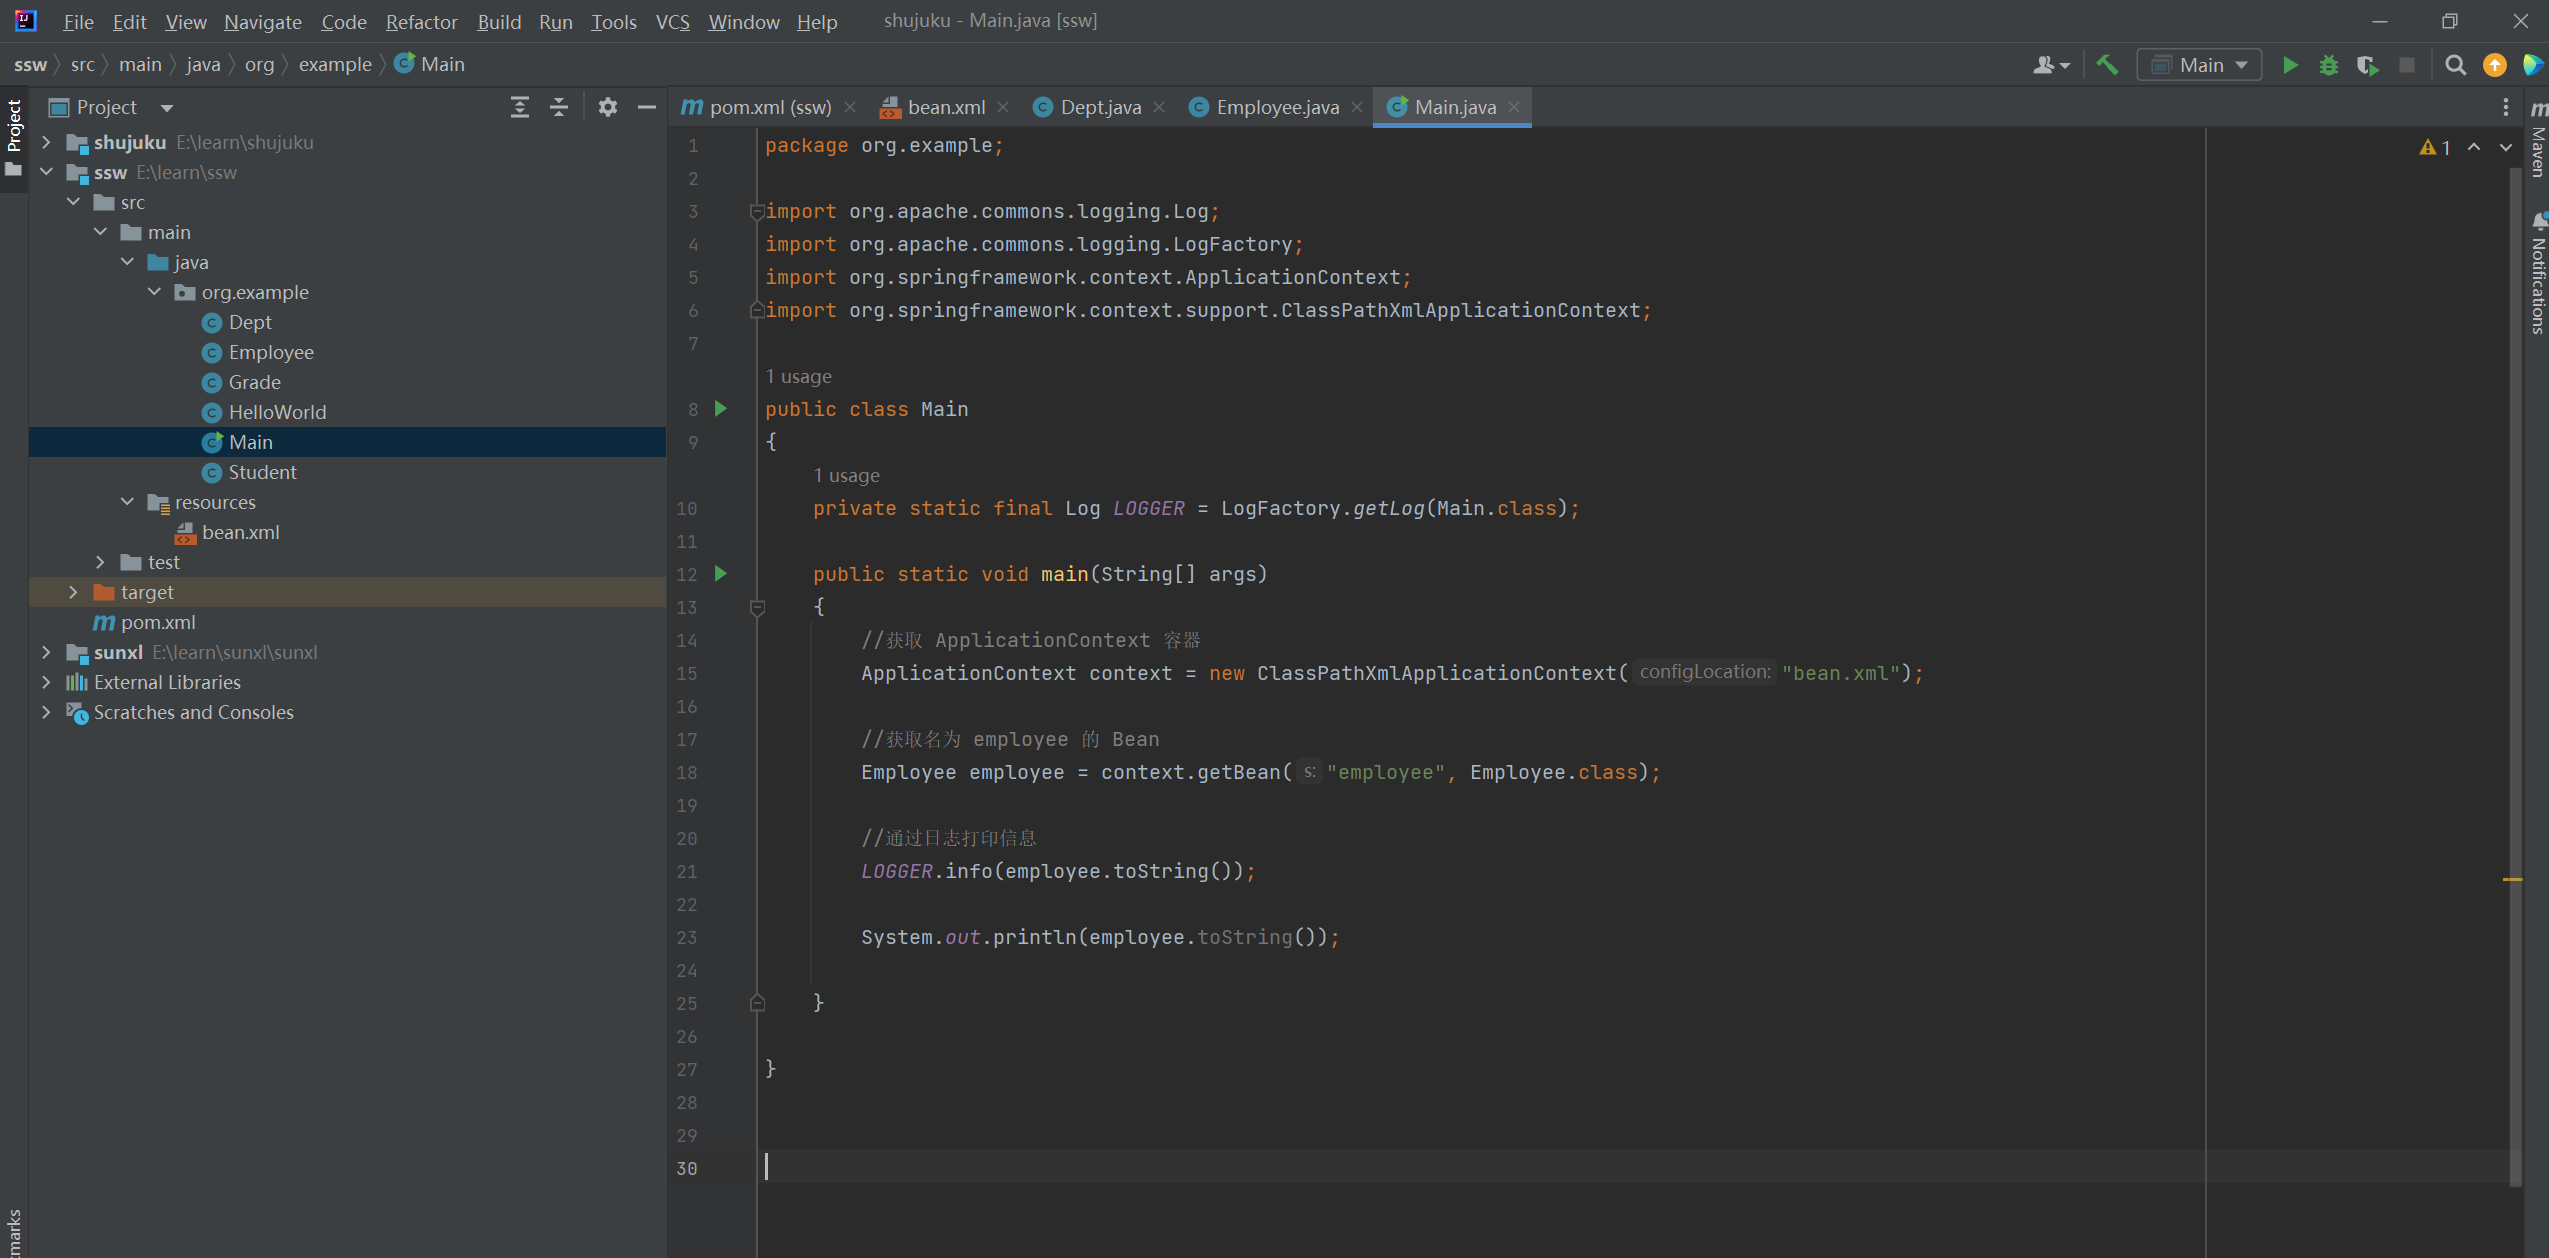This screenshot has width=2549, height=1258.
Task: Click Run with Coverage shield icon
Action: (2366, 65)
